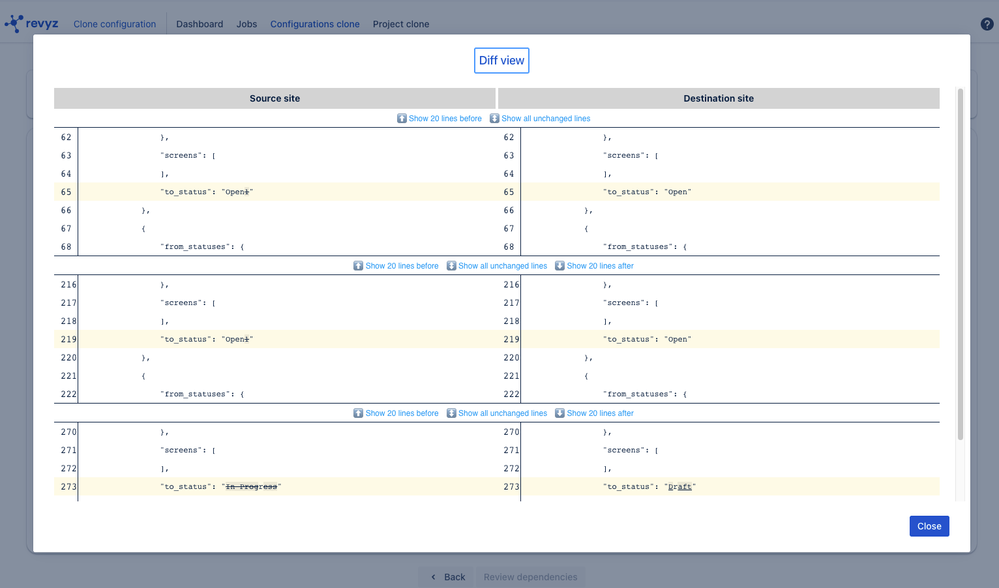Screen dimensions: 999x588
Task: Click source line number 270
Action: 69,431
